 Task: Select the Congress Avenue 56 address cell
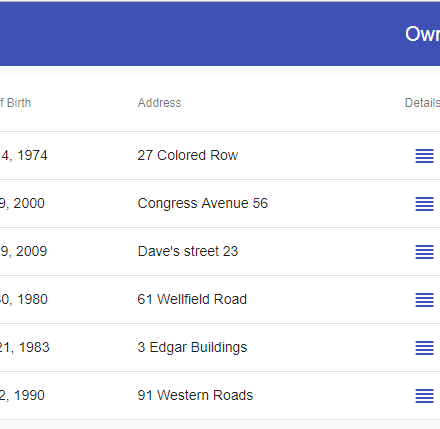[x=203, y=203]
